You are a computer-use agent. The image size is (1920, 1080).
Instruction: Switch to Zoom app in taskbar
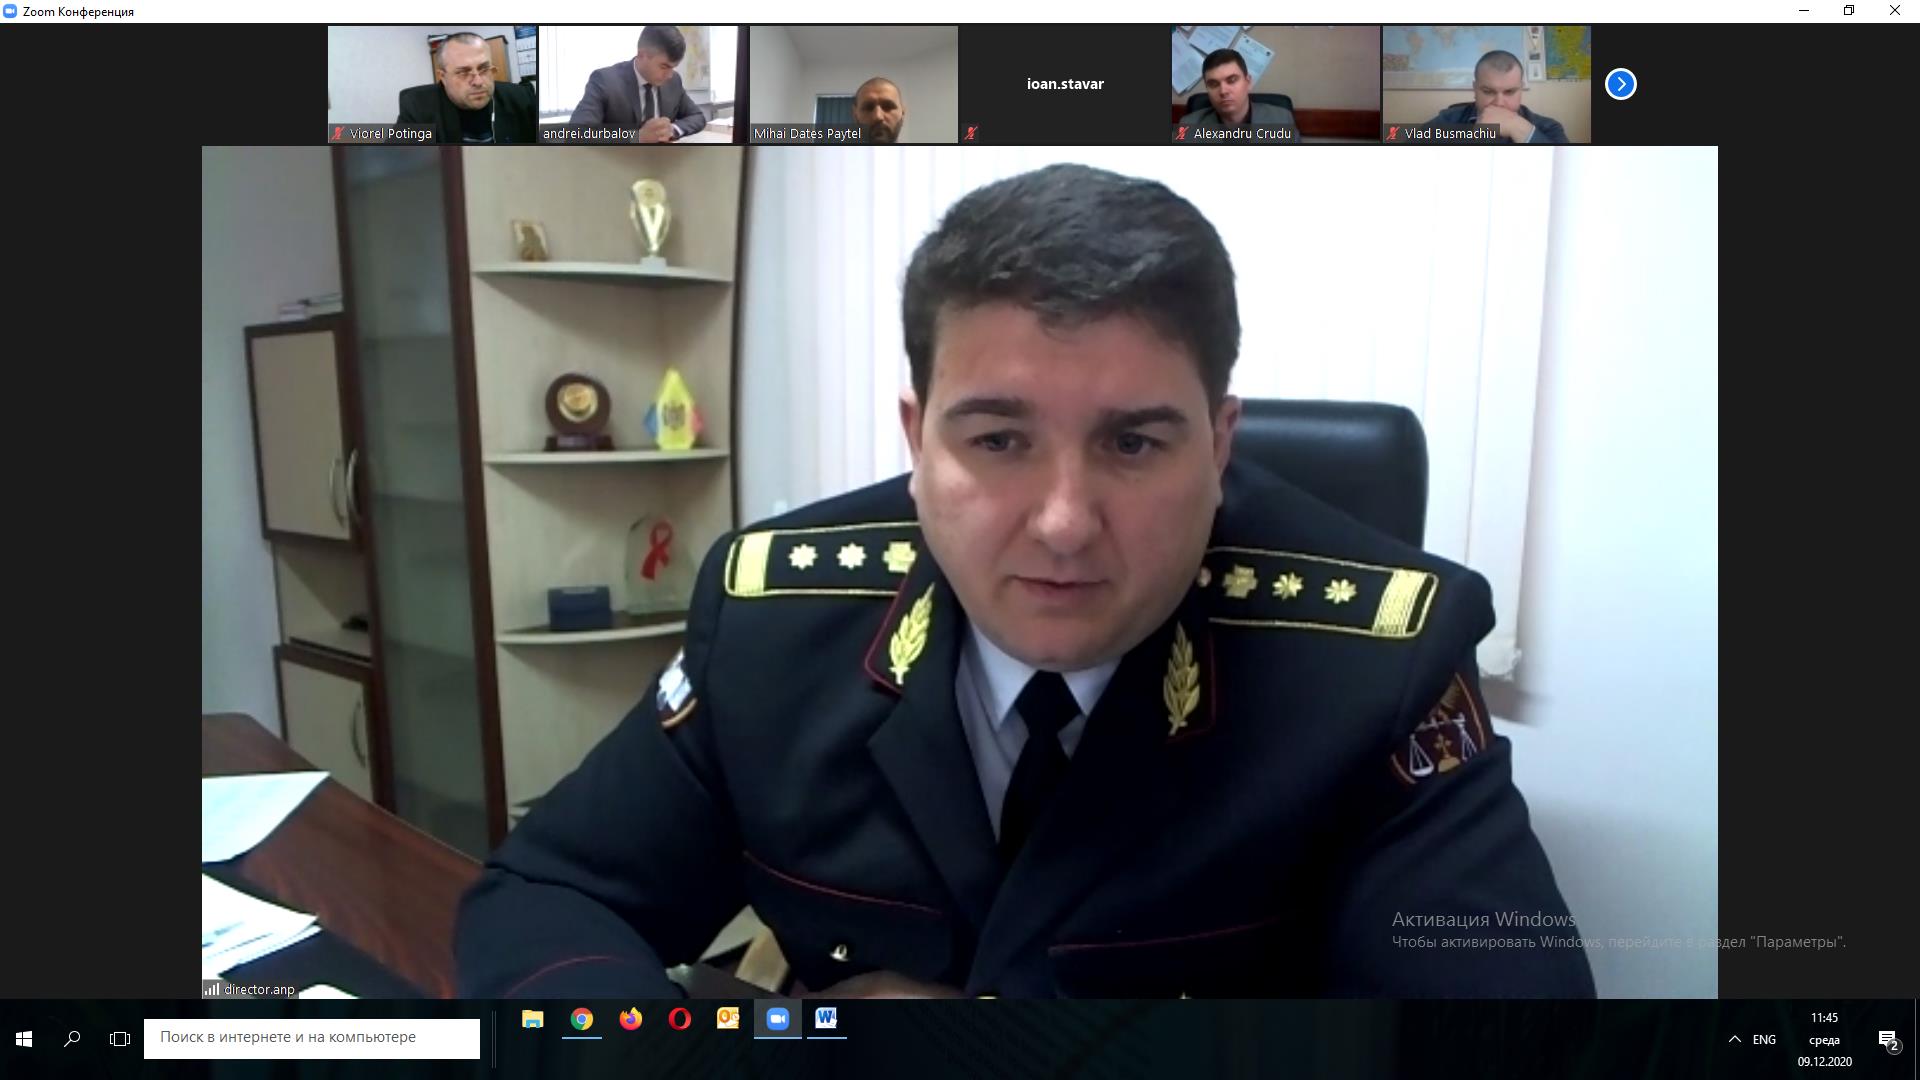777,1019
